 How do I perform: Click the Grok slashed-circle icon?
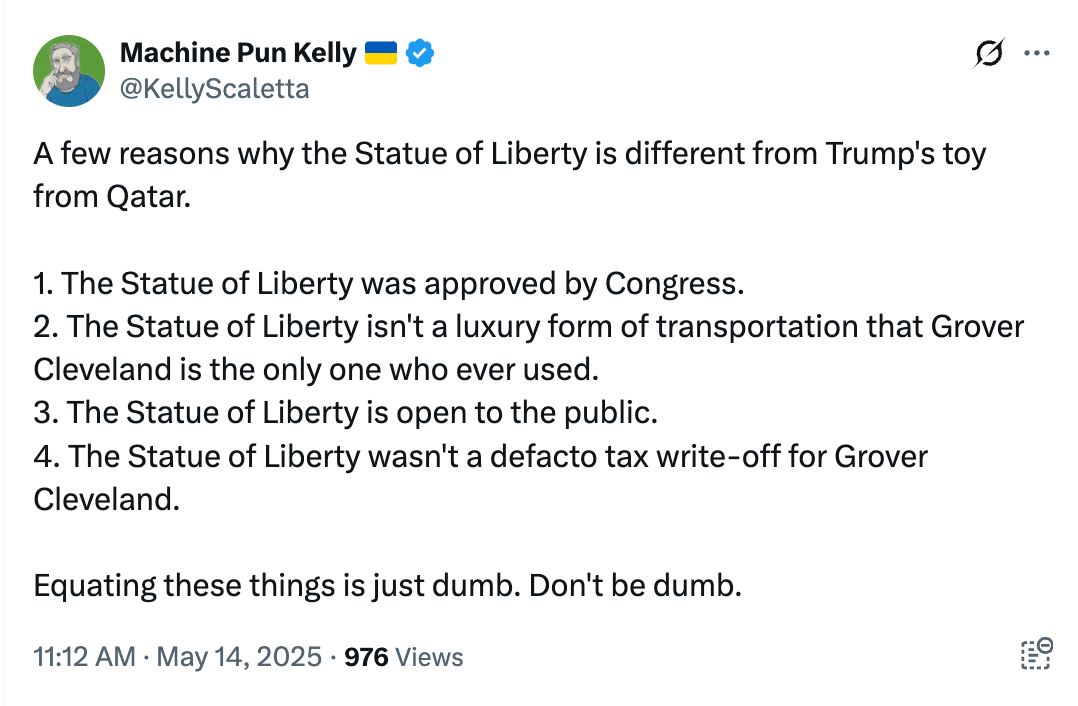pyautogui.click(x=989, y=53)
